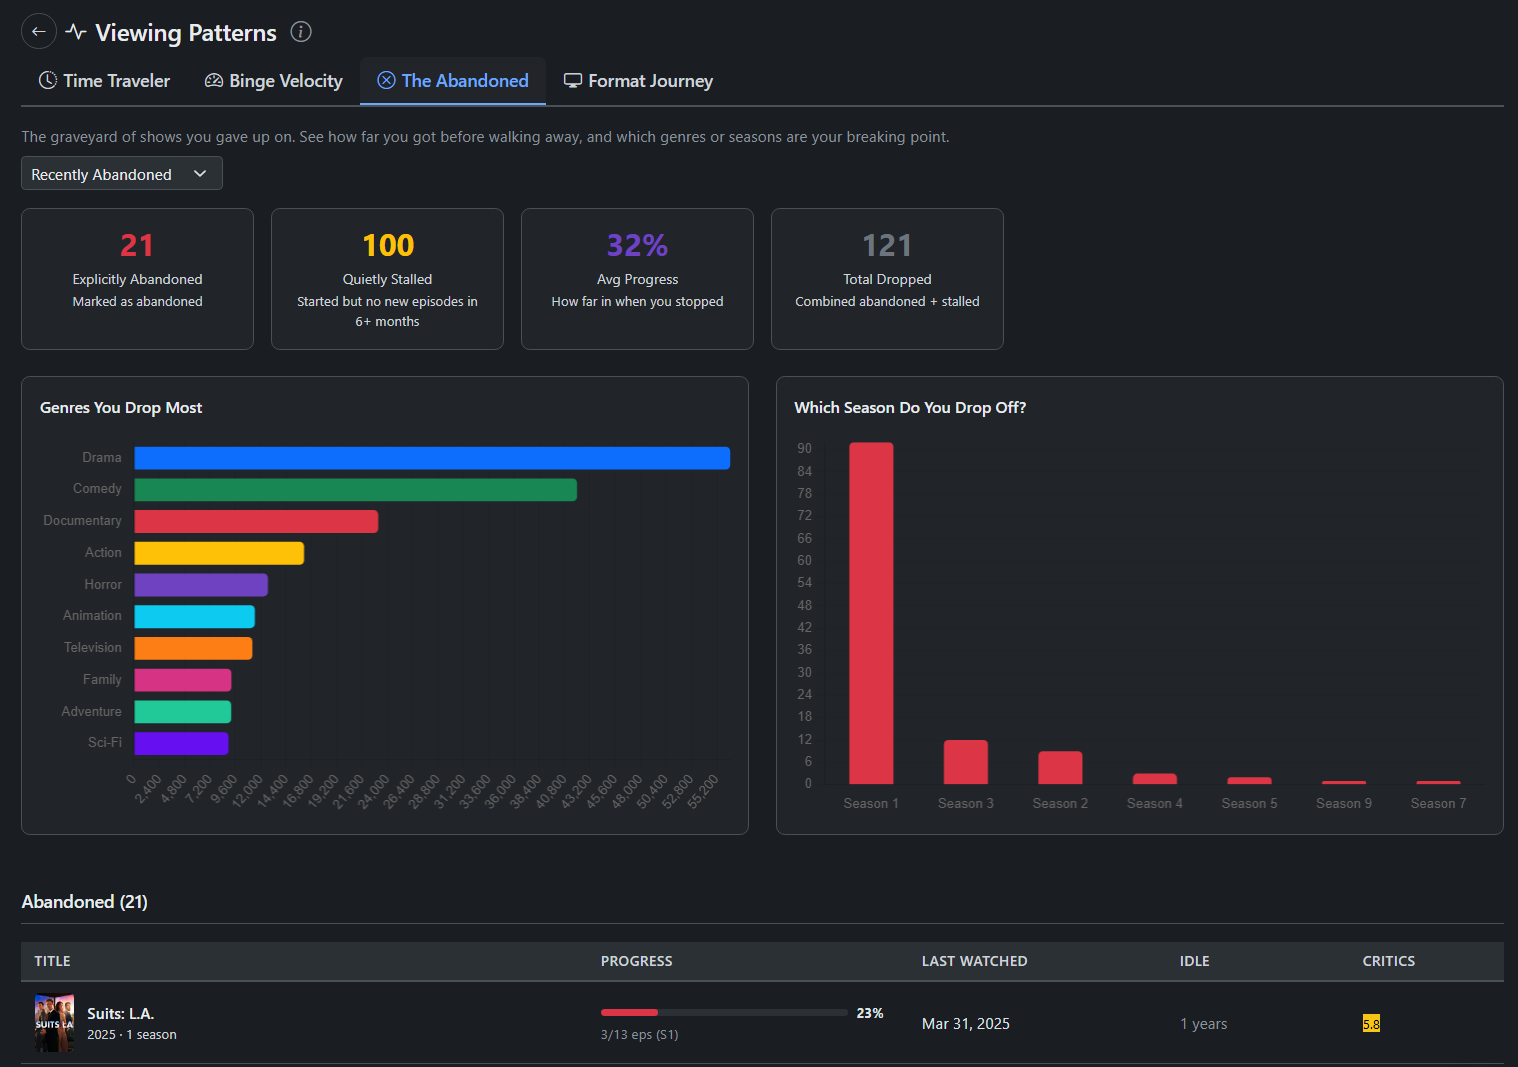Click the circled X icon on The Abandoned
The width and height of the screenshot is (1518, 1067).
[386, 81]
